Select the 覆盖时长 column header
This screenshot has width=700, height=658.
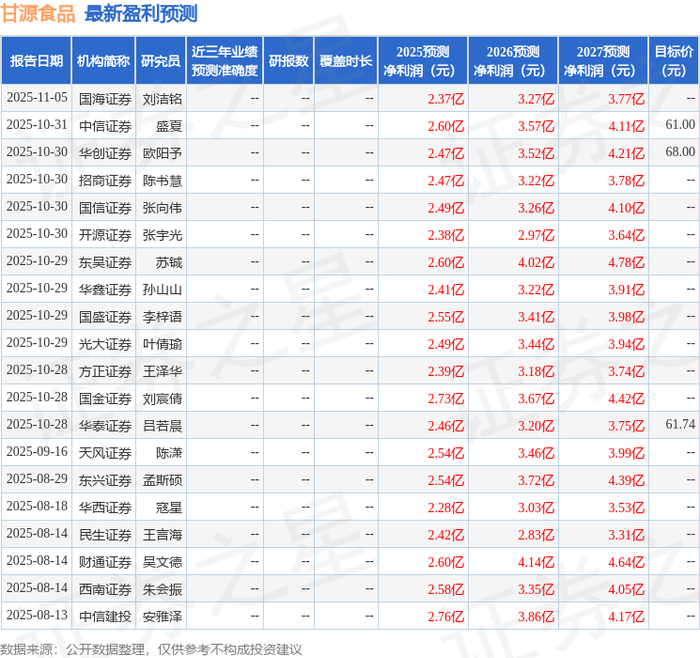pyautogui.click(x=346, y=61)
